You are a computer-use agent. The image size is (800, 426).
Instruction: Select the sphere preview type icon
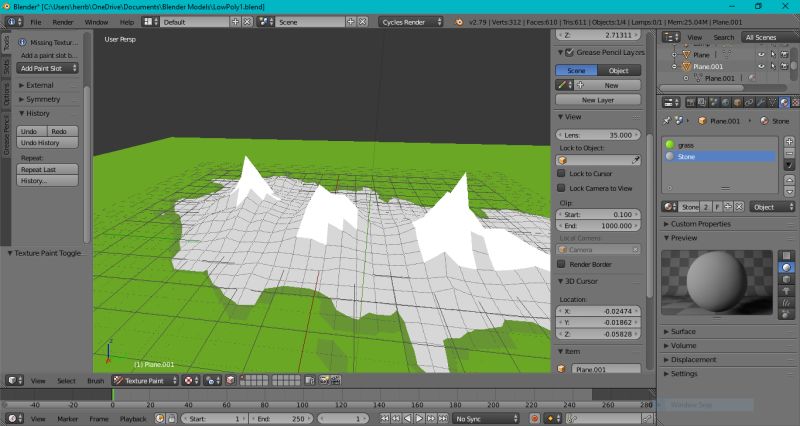coord(786,267)
